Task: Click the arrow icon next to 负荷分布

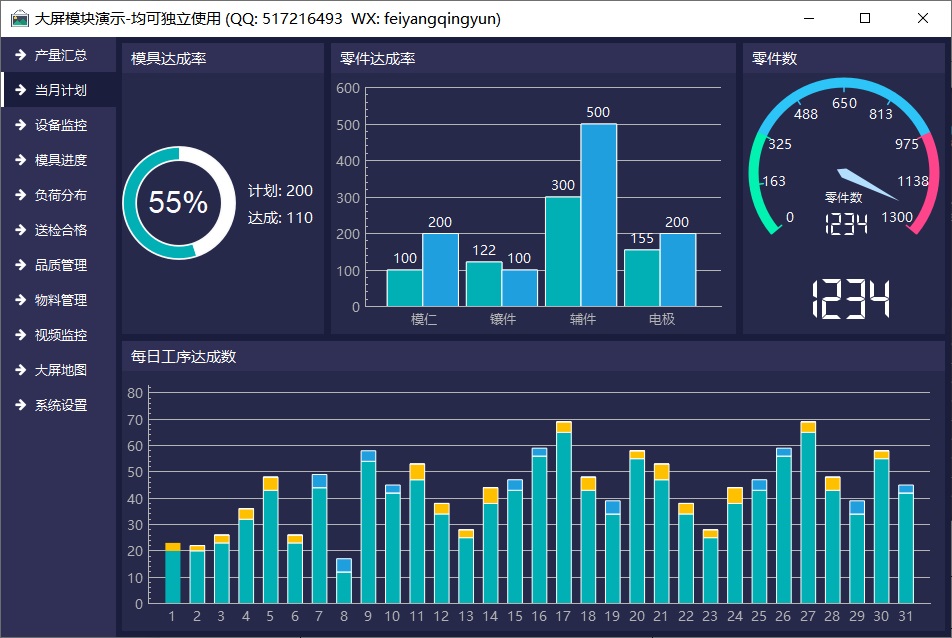Action: click(x=19, y=195)
